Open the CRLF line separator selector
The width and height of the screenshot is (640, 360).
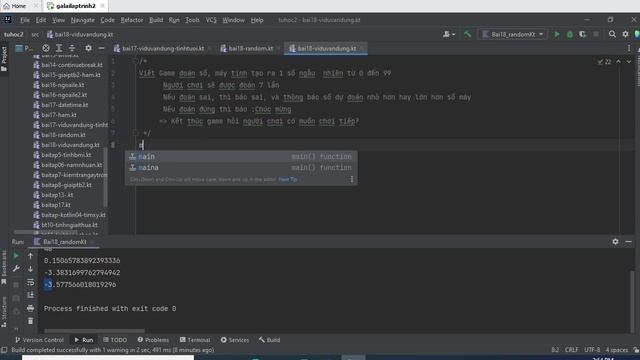click(571, 350)
